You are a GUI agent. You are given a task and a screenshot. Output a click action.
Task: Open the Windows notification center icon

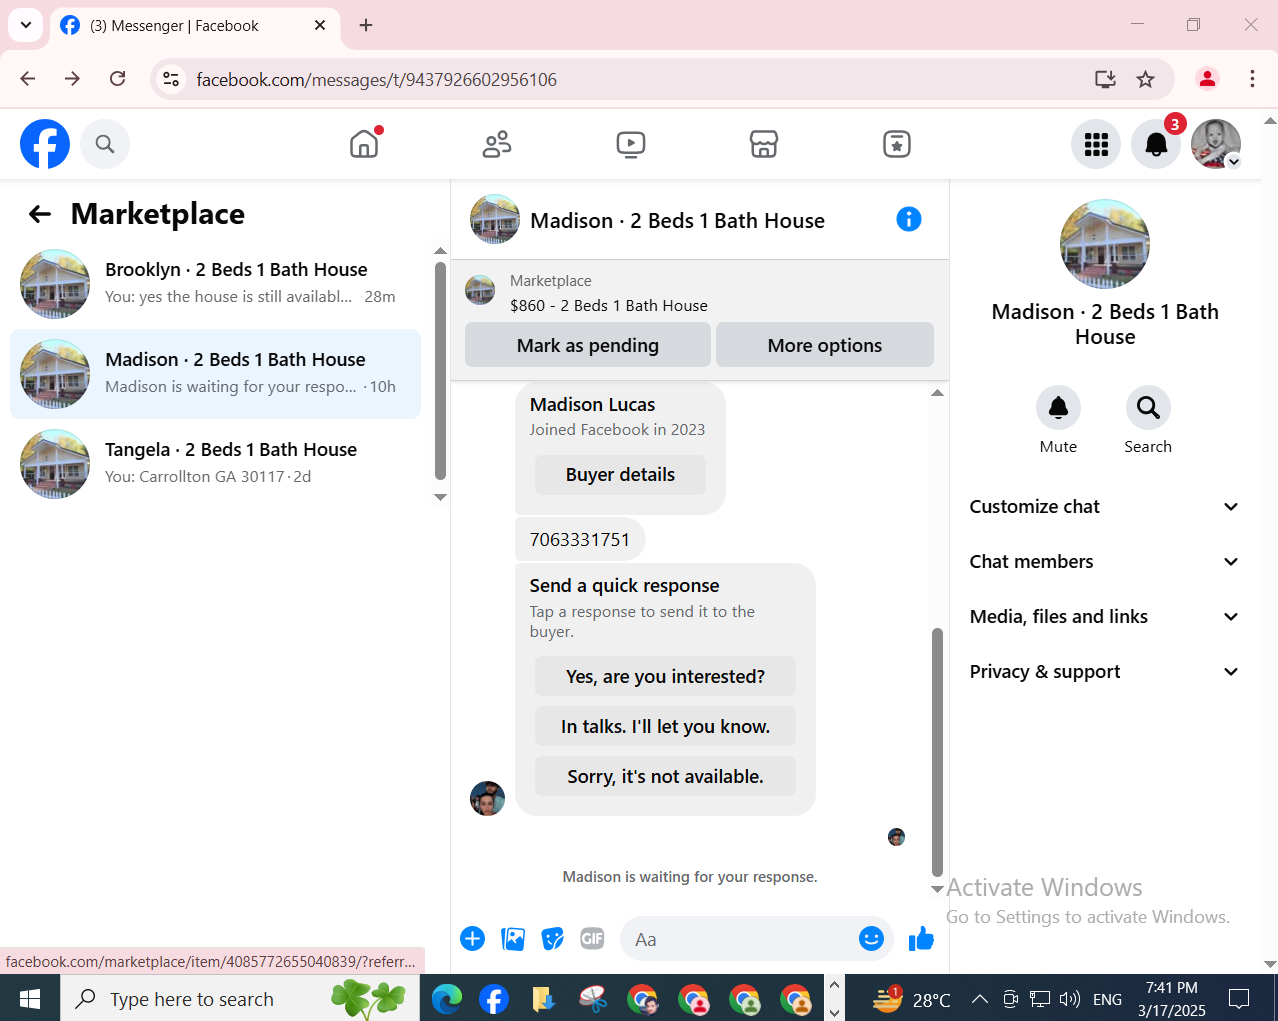point(1239,998)
